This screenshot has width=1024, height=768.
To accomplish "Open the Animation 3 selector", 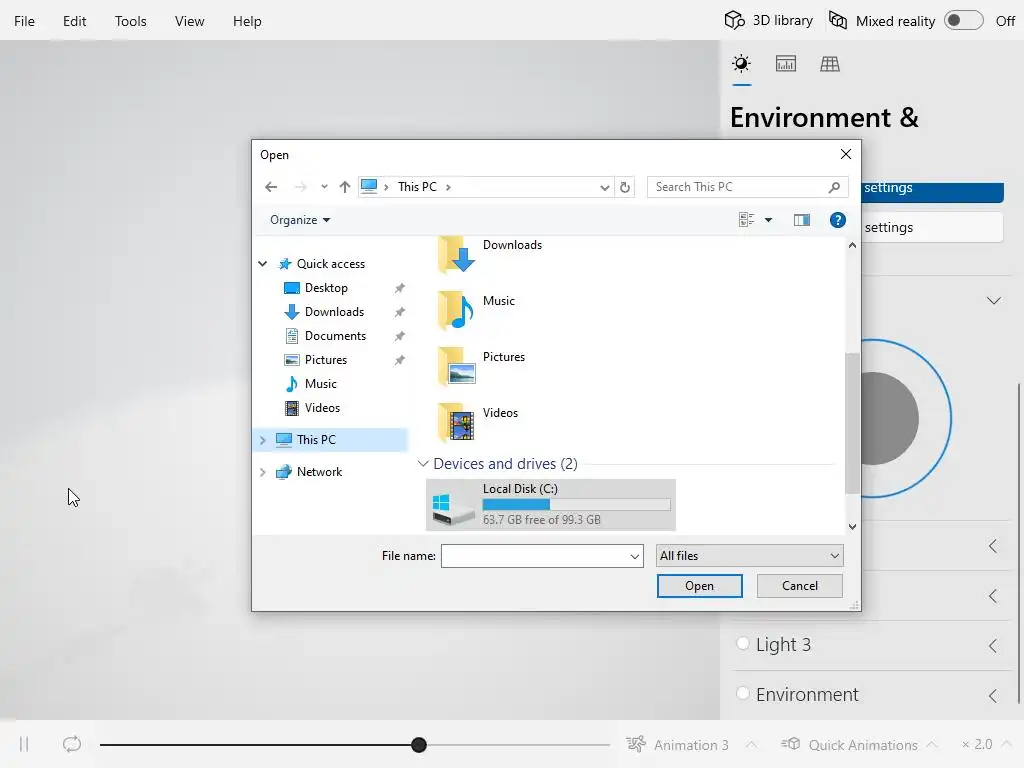I will coord(691,744).
